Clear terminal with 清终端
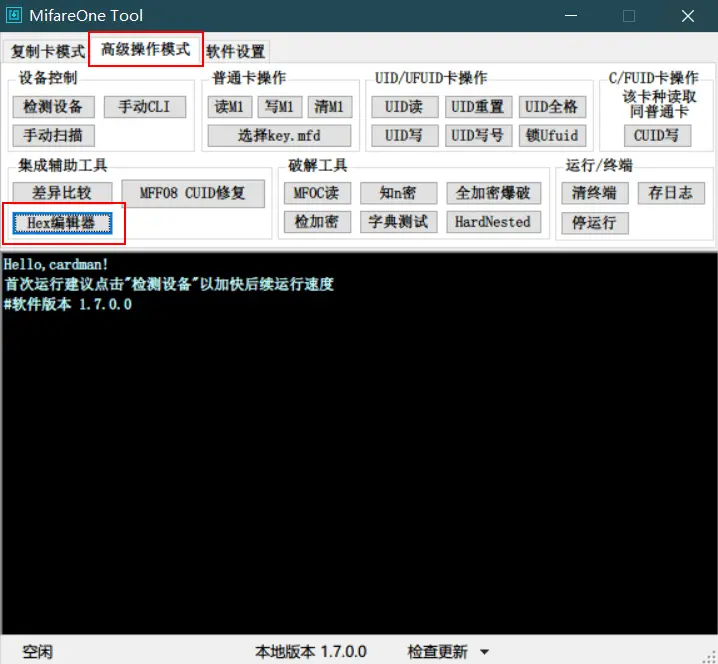718x664 pixels. pos(594,193)
